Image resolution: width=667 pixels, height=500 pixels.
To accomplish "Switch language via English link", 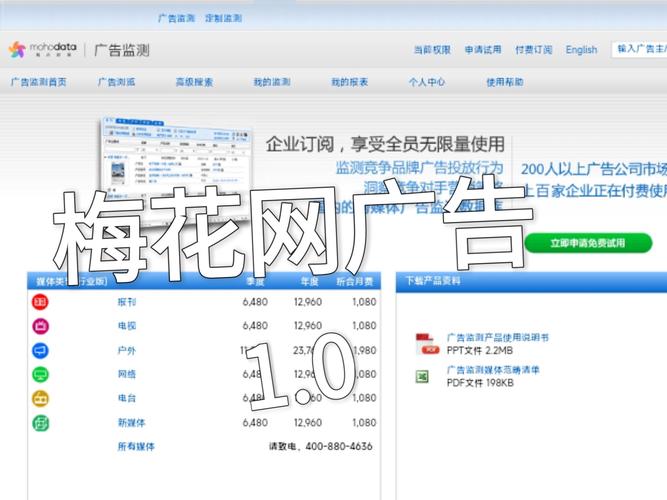I will (581, 50).
